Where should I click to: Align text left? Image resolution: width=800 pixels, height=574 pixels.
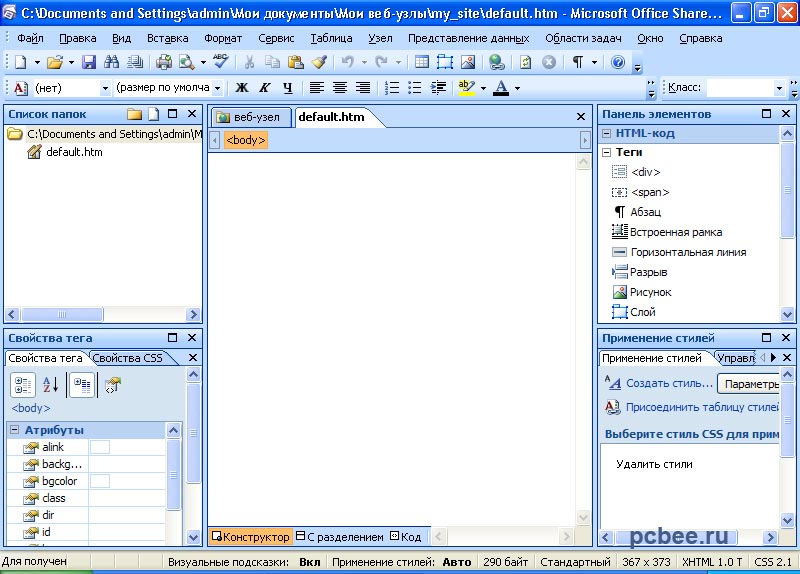pos(316,88)
